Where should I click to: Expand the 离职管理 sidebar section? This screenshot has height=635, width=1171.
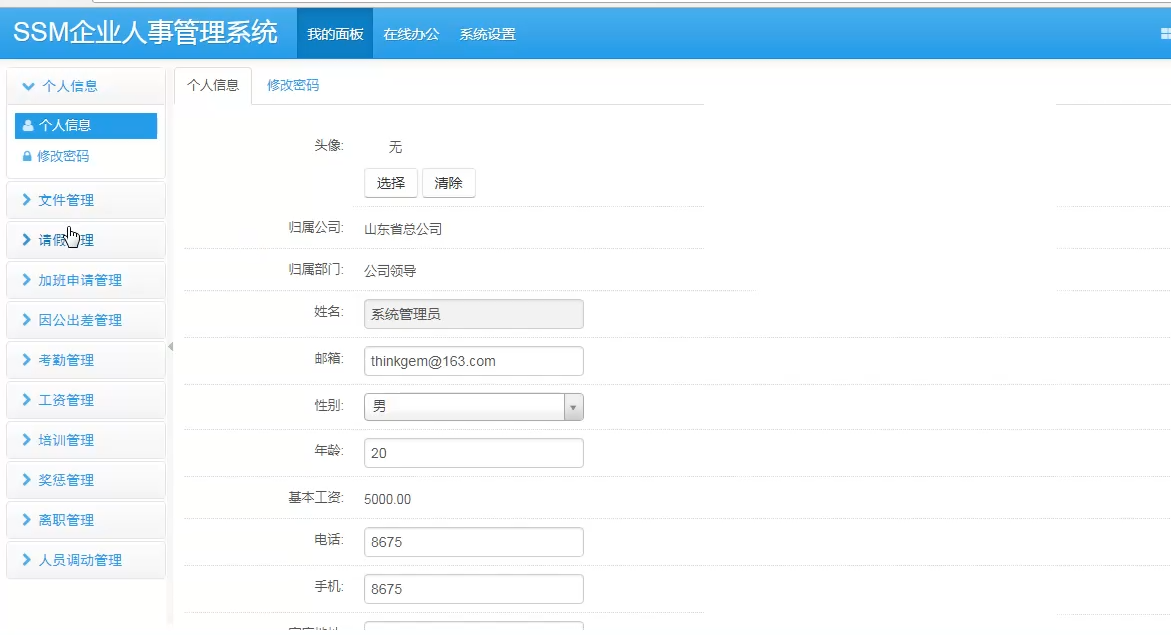click(86, 520)
